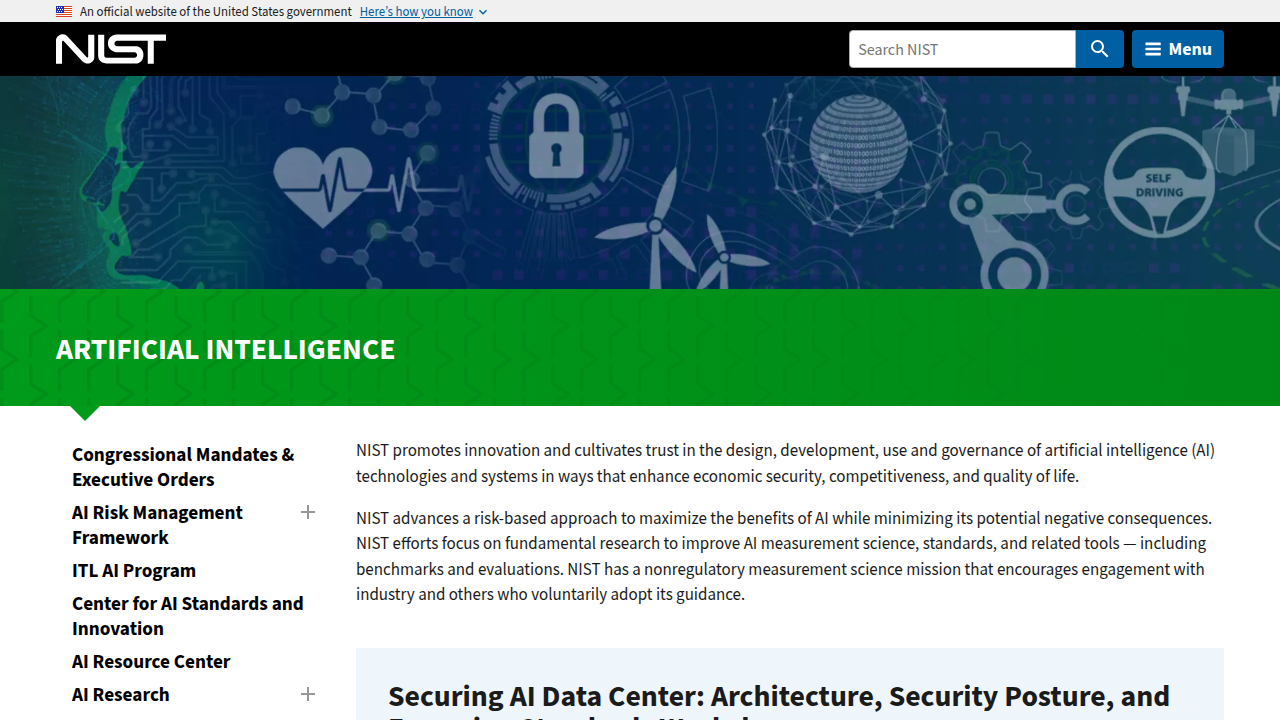Click the magnifying glass search button
Image resolution: width=1280 pixels, height=720 pixels.
(x=1099, y=49)
